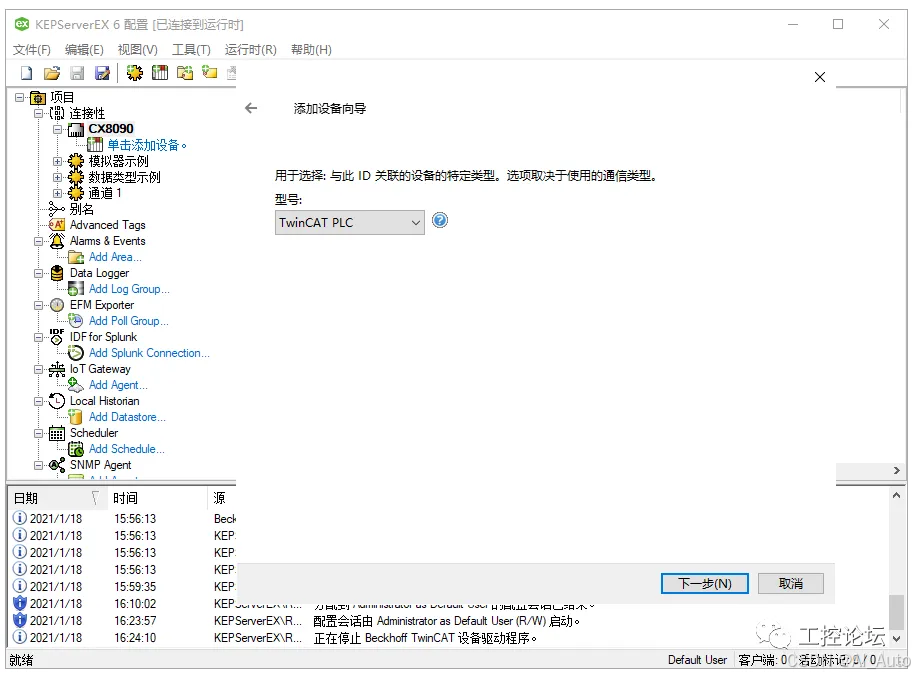Open the 工具(T) menu
The image size is (915, 676).
point(191,50)
